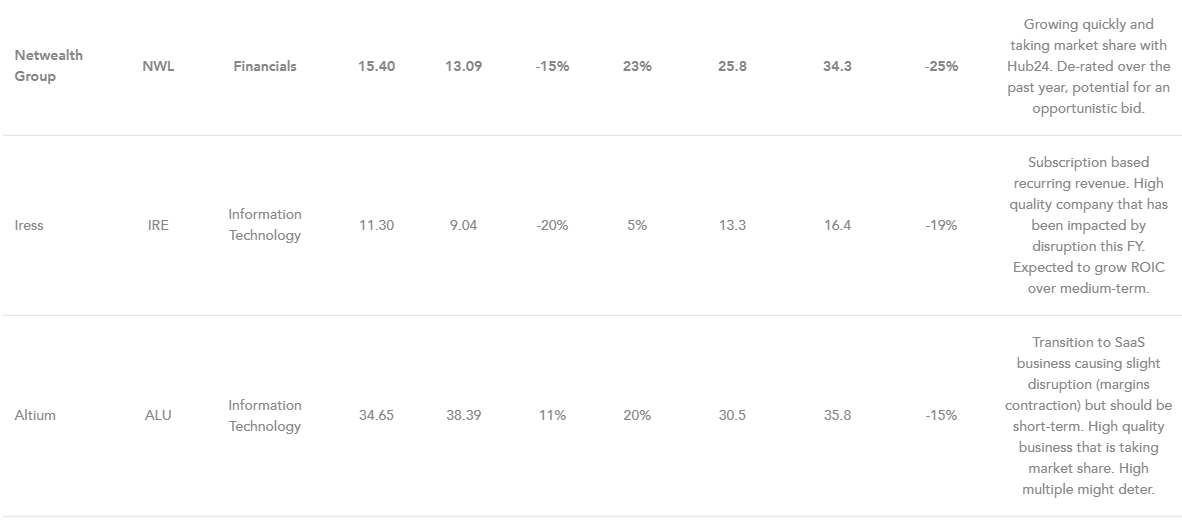Image resolution: width=1182 pixels, height=521 pixels.
Task: Click the 16.4 value for Iress
Action: point(837,225)
